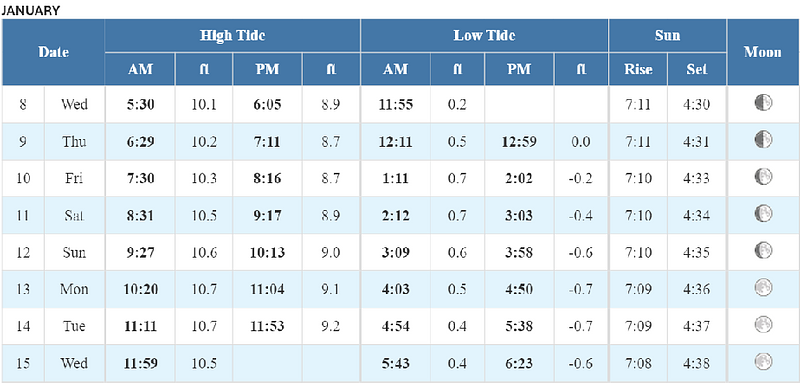Select the 12:59 low tide PM time
This screenshot has width=800, height=383.
click(x=519, y=141)
